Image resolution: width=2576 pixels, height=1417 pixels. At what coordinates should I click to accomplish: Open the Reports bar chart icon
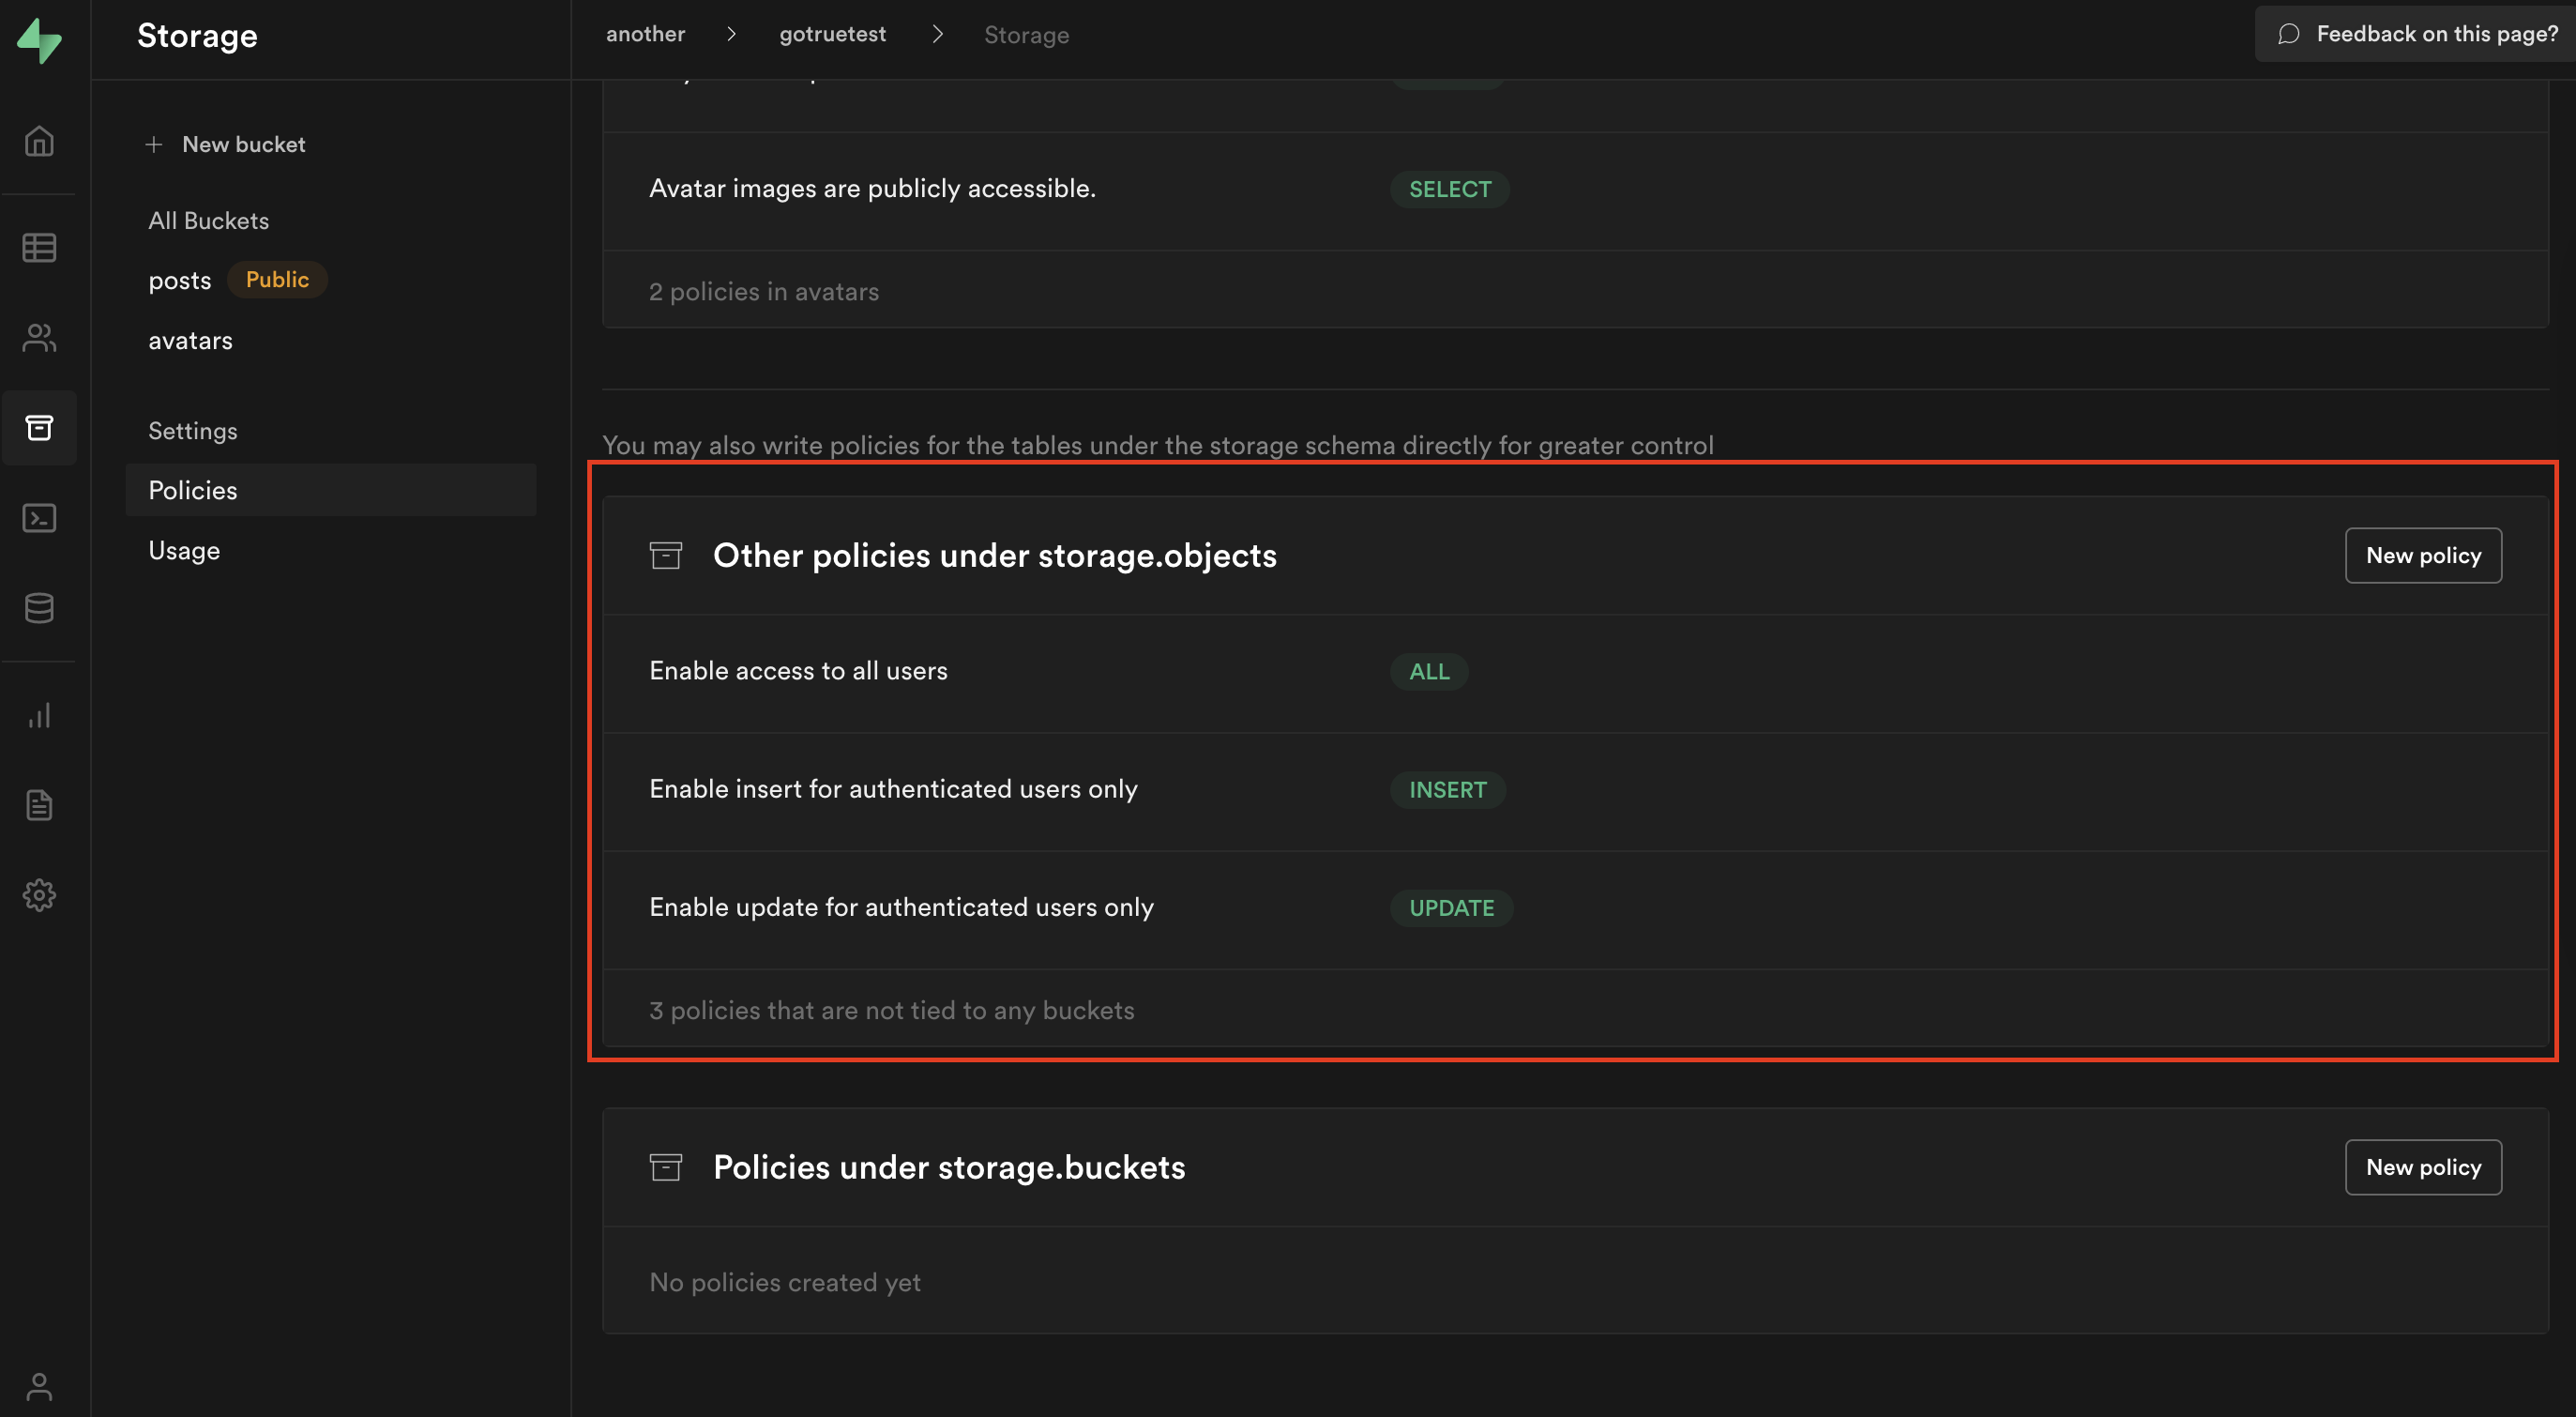(39, 715)
